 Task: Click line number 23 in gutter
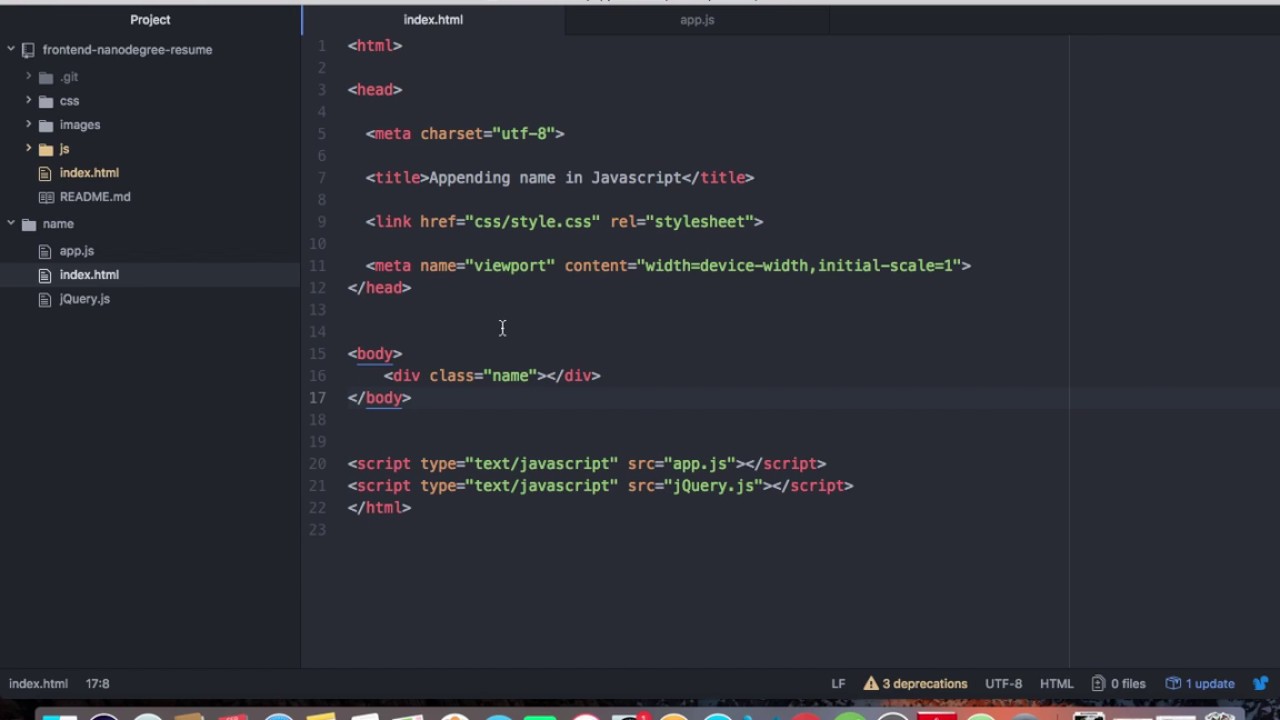click(x=318, y=530)
